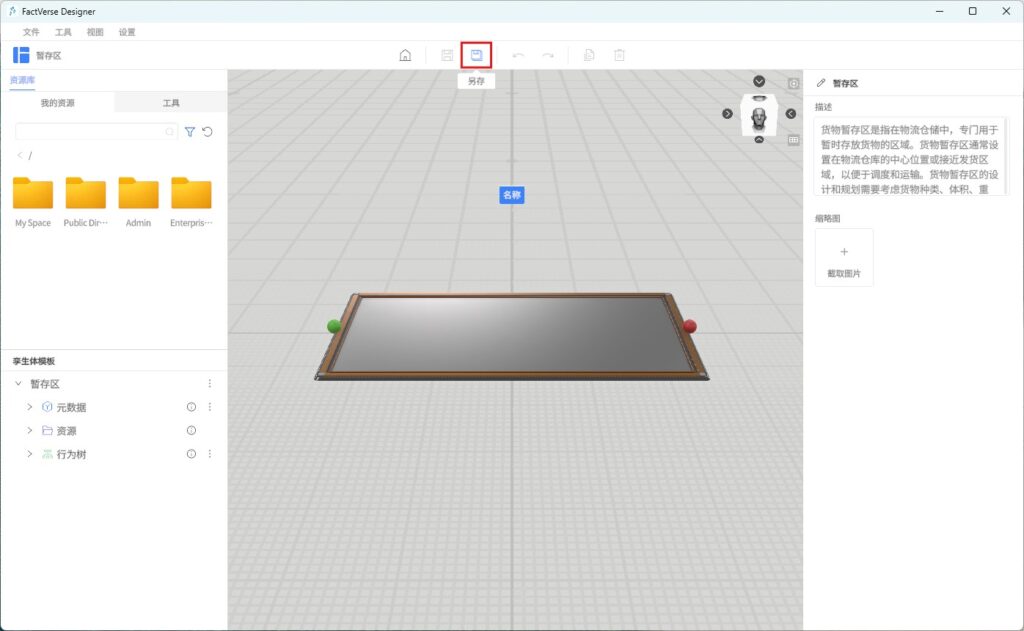Image resolution: width=1024 pixels, height=631 pixels.
Task: Collapse the 暂存区 root tree node
Action: tap(18, 384)
